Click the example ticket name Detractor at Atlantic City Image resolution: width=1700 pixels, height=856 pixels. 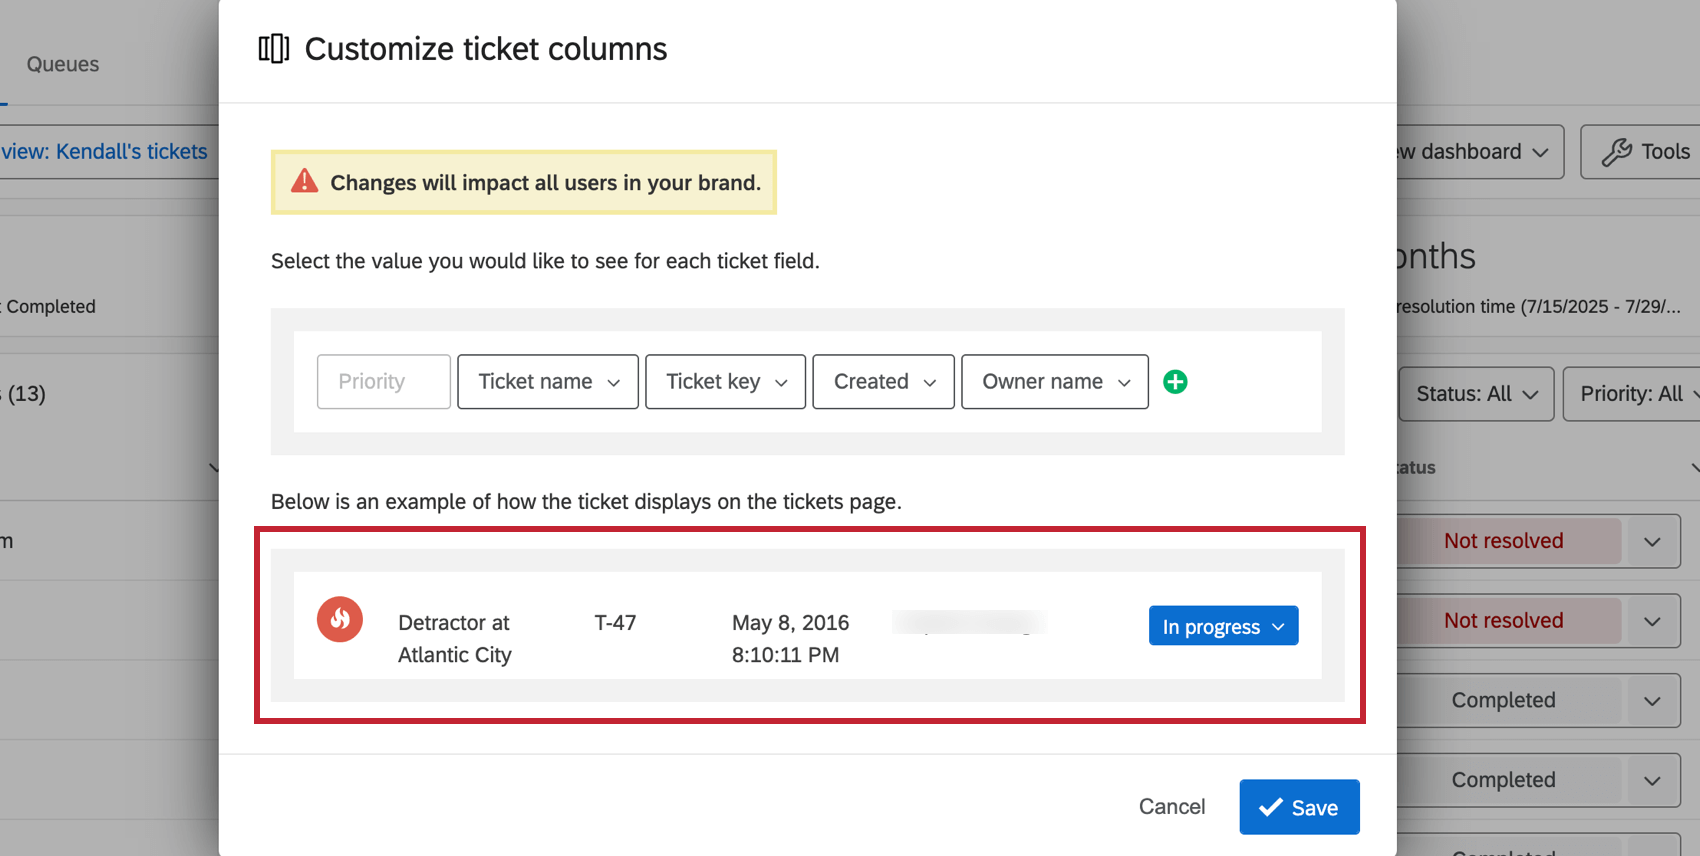point(455,638)
